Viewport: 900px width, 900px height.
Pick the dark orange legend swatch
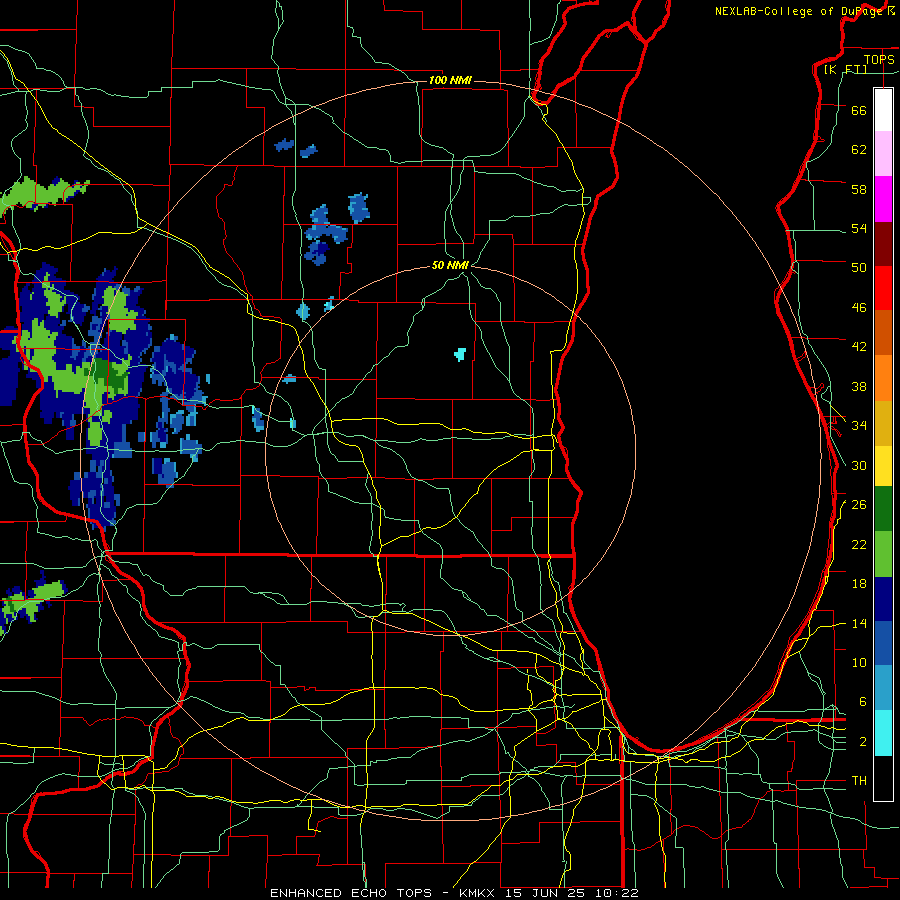coord(883,332)
